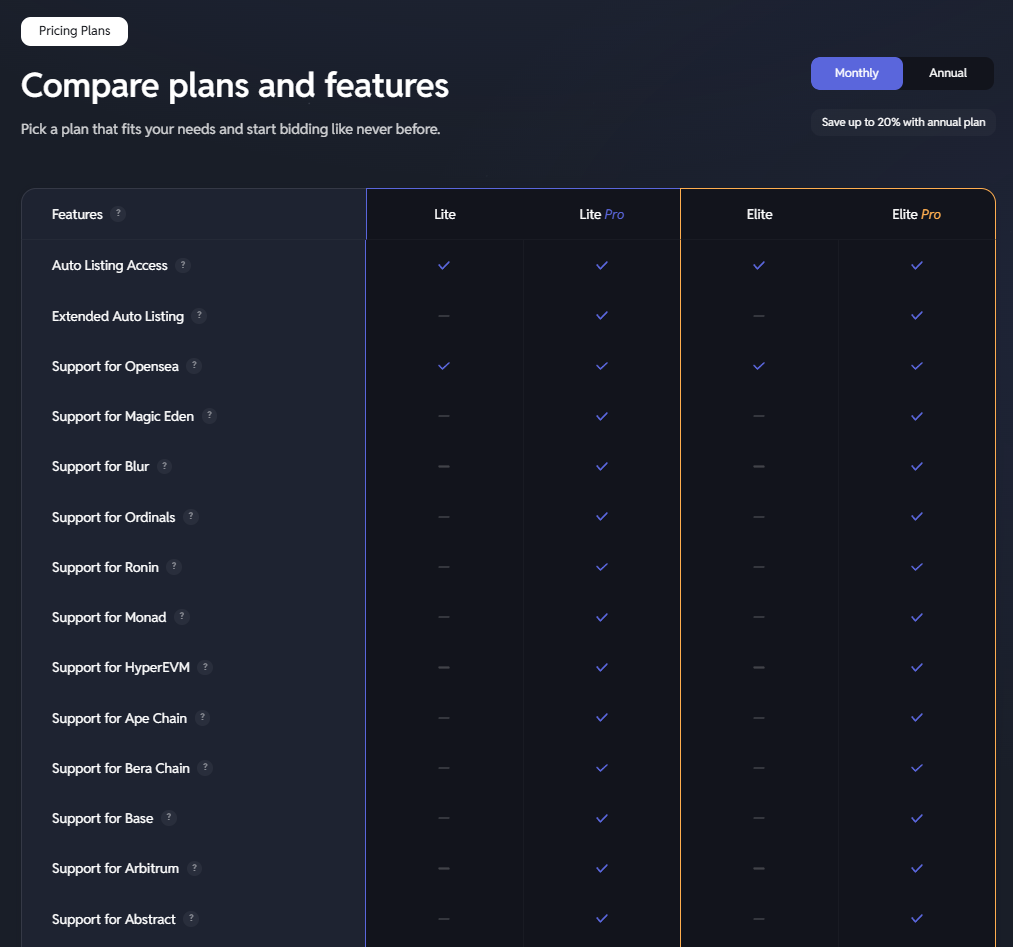Screen dimensions: 1013x947
Task: Select the Lite Pro plan column header
Action: tap(601, 214)
